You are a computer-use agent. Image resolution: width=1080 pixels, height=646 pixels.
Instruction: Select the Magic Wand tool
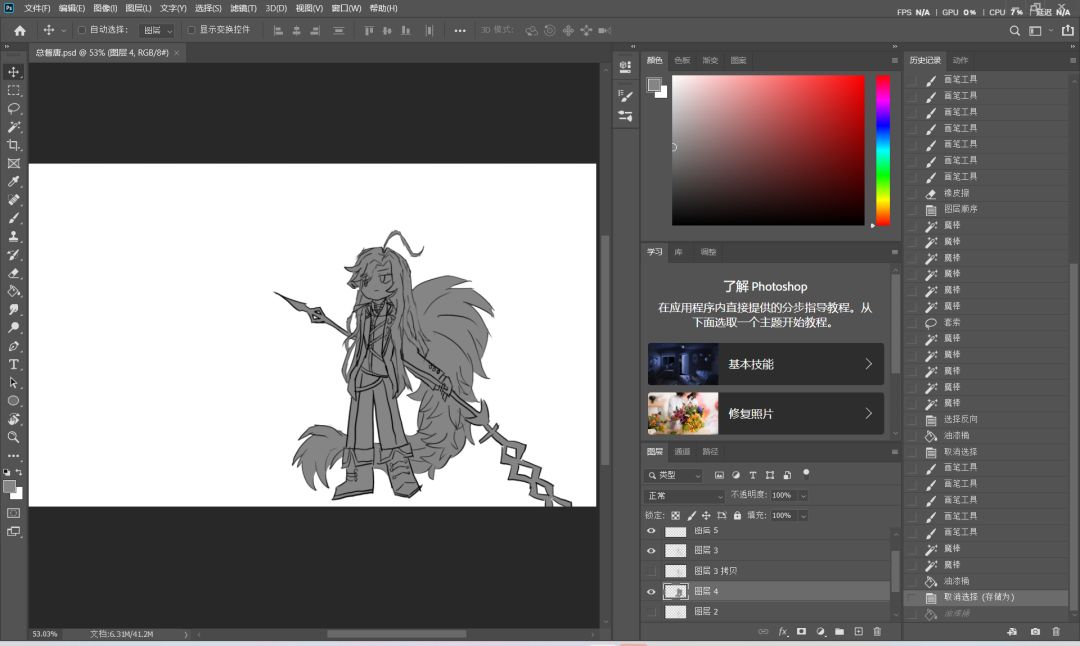(14, 127)
